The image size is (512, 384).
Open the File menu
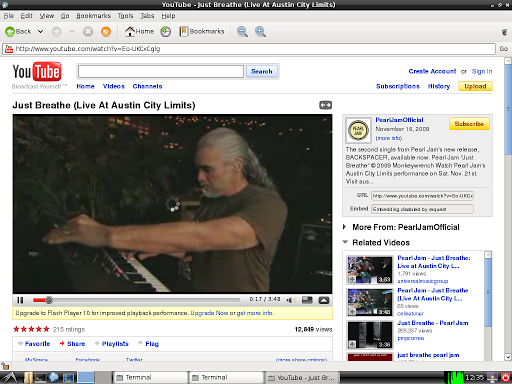click(x=9, y=16)
